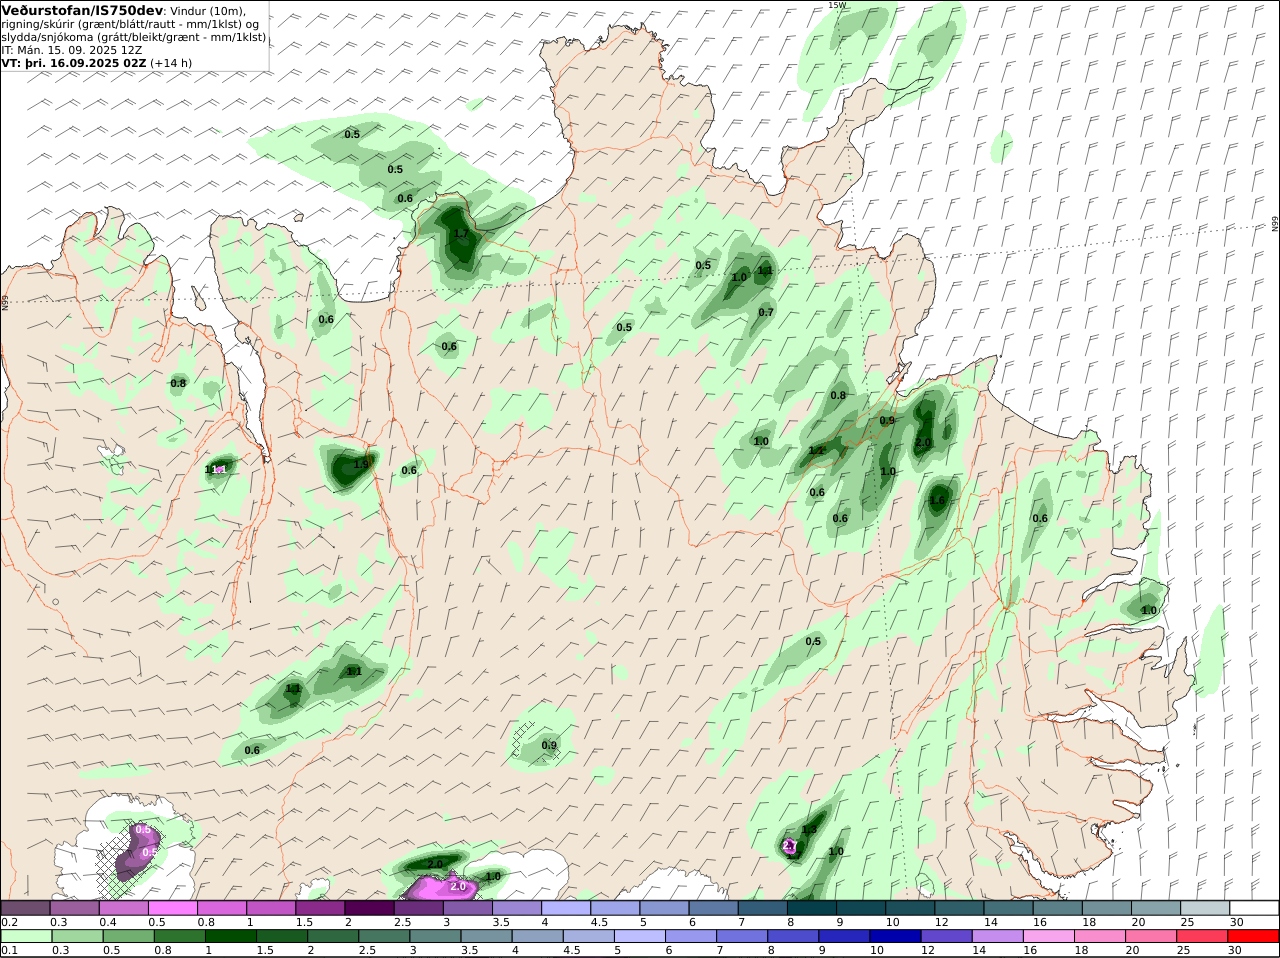
Task: Click the "0.4" label in the snow legend
Action: 108,922
